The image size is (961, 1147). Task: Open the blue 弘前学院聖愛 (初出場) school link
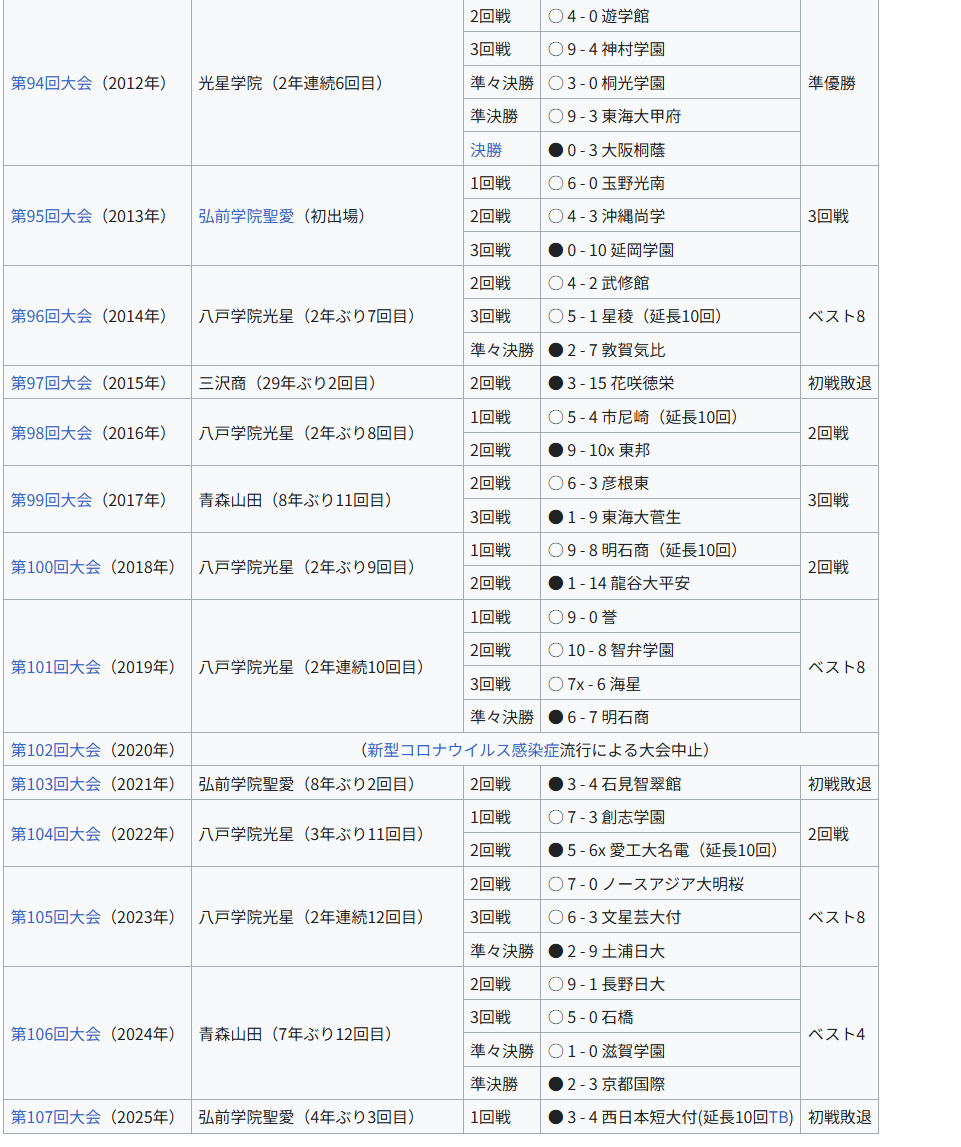point(246,216)
